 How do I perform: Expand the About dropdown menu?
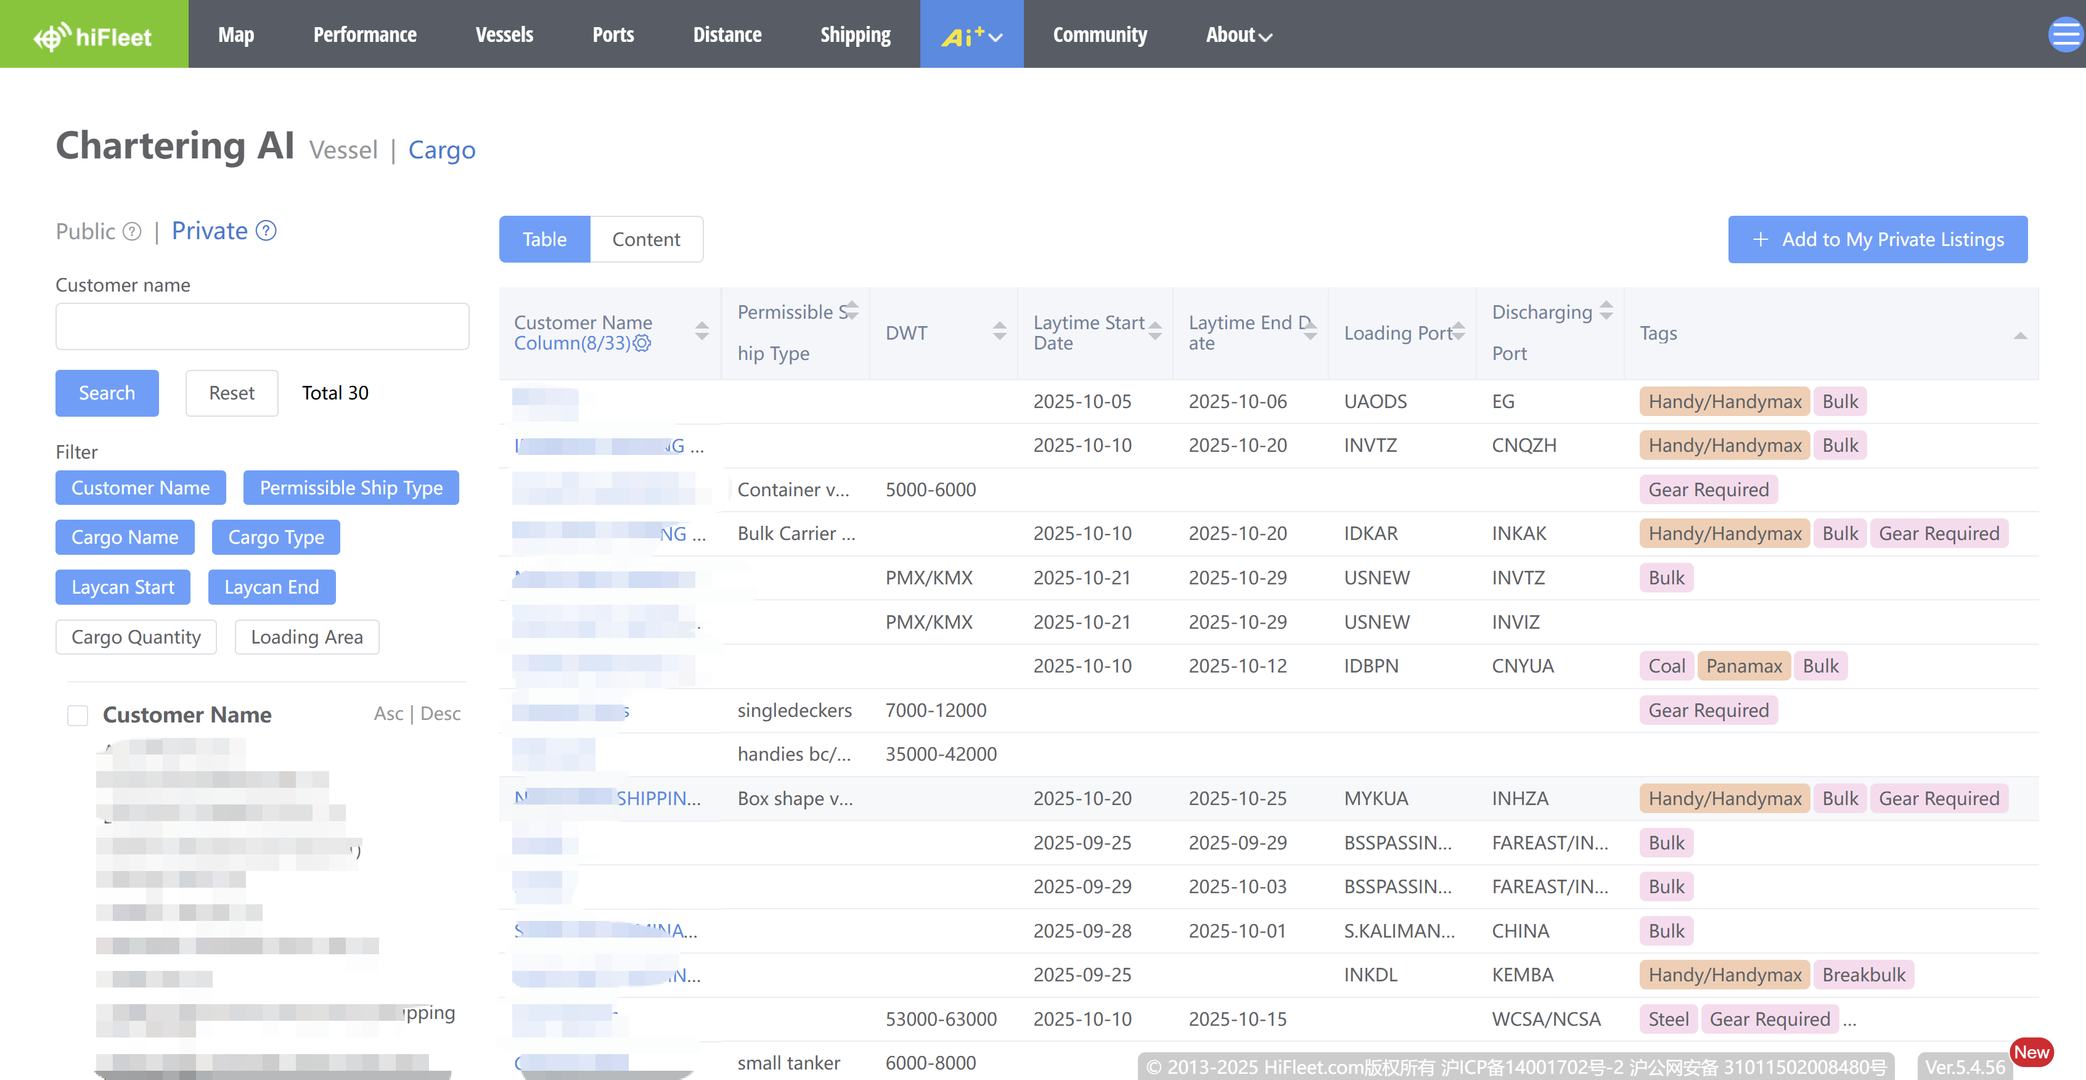pos(1238,35)
